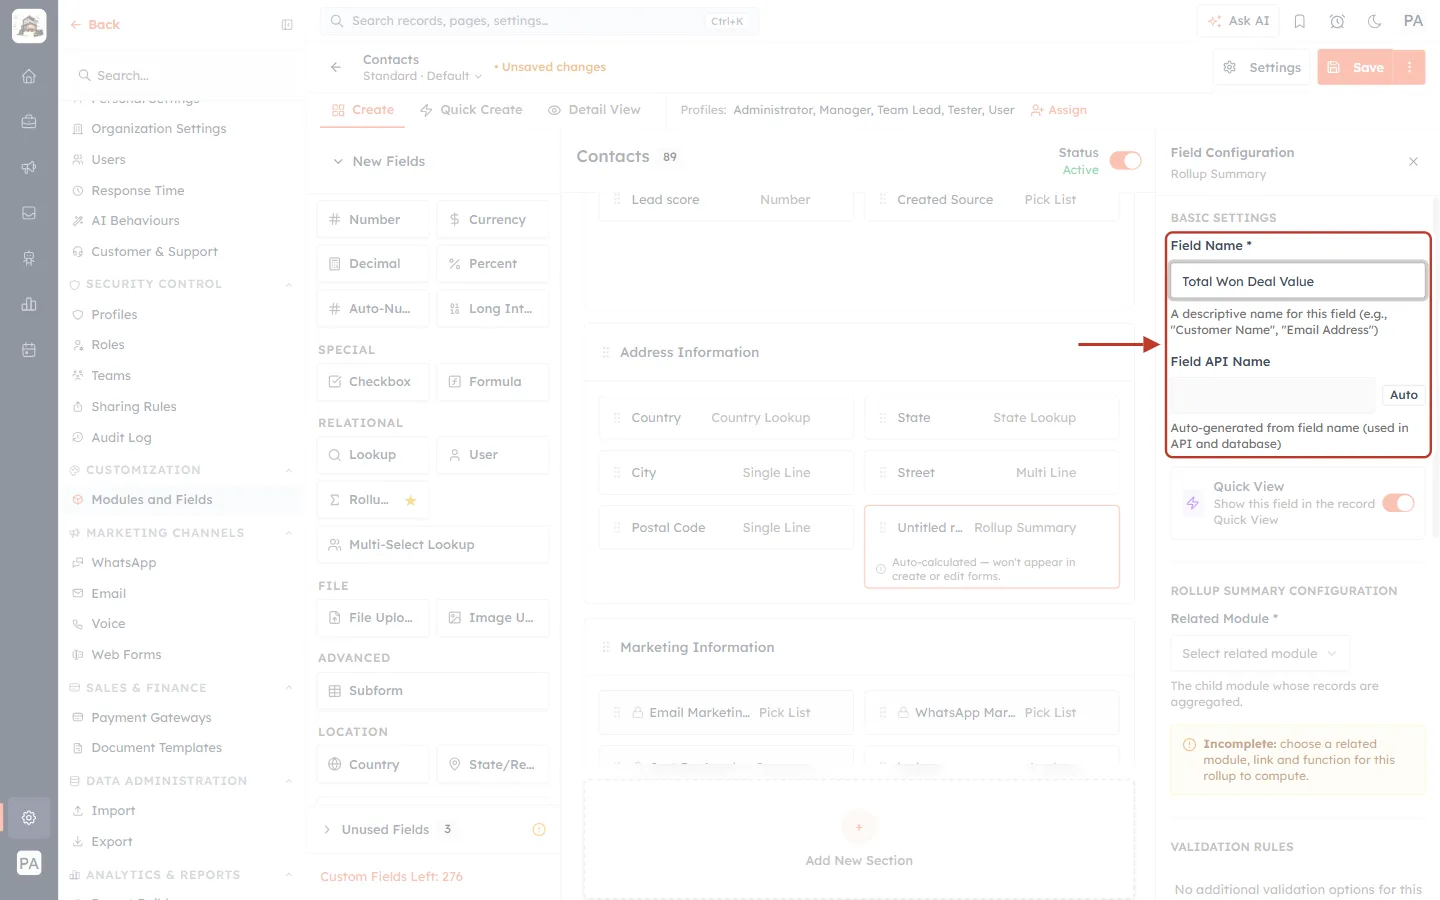Screen dimensions: 1440x900
Task: Collapse the New Fields section
Action: point(338,161)
